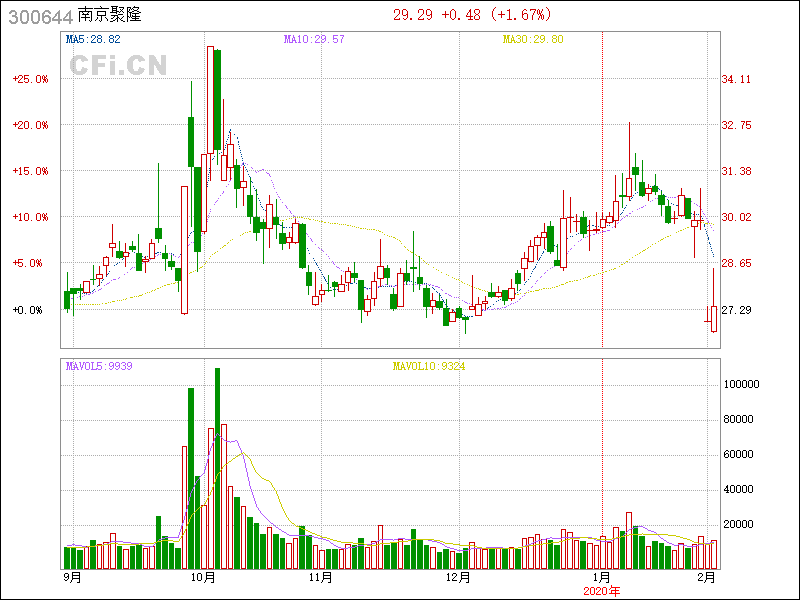
Task: Click the stock code 300644
Action: 39,15
